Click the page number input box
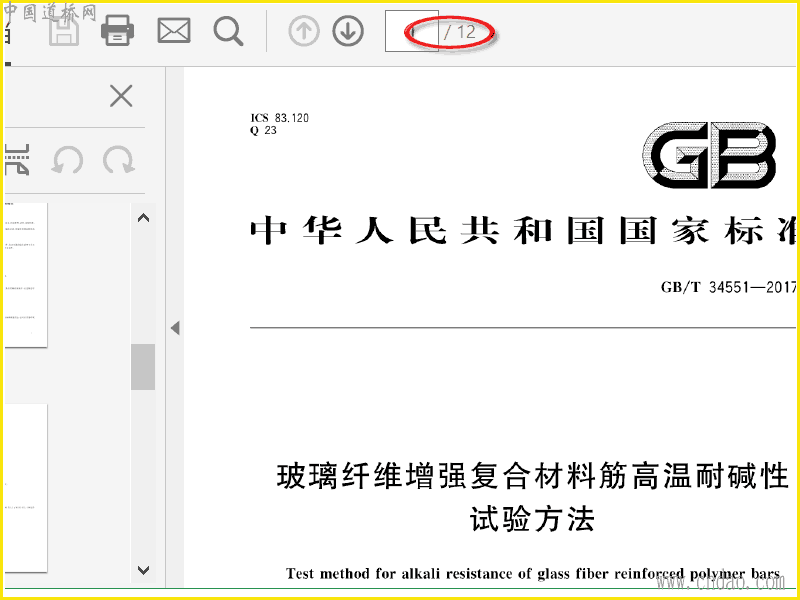 [412, 31]
